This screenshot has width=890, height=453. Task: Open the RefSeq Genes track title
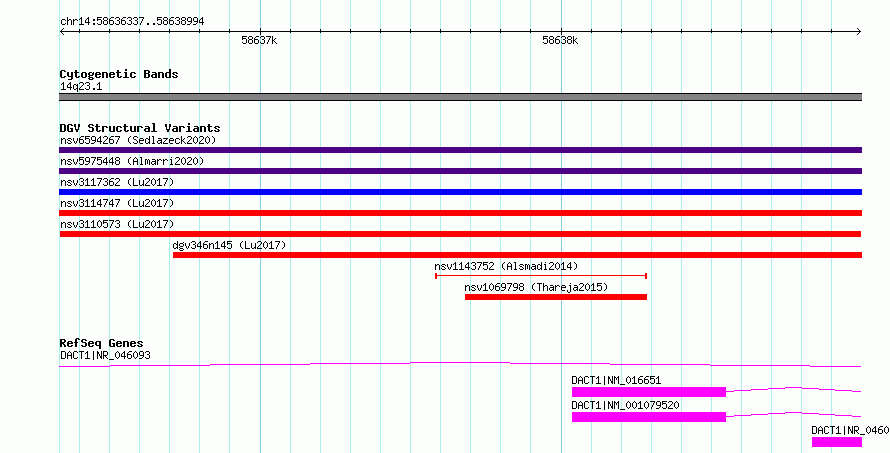click(102, 343)
